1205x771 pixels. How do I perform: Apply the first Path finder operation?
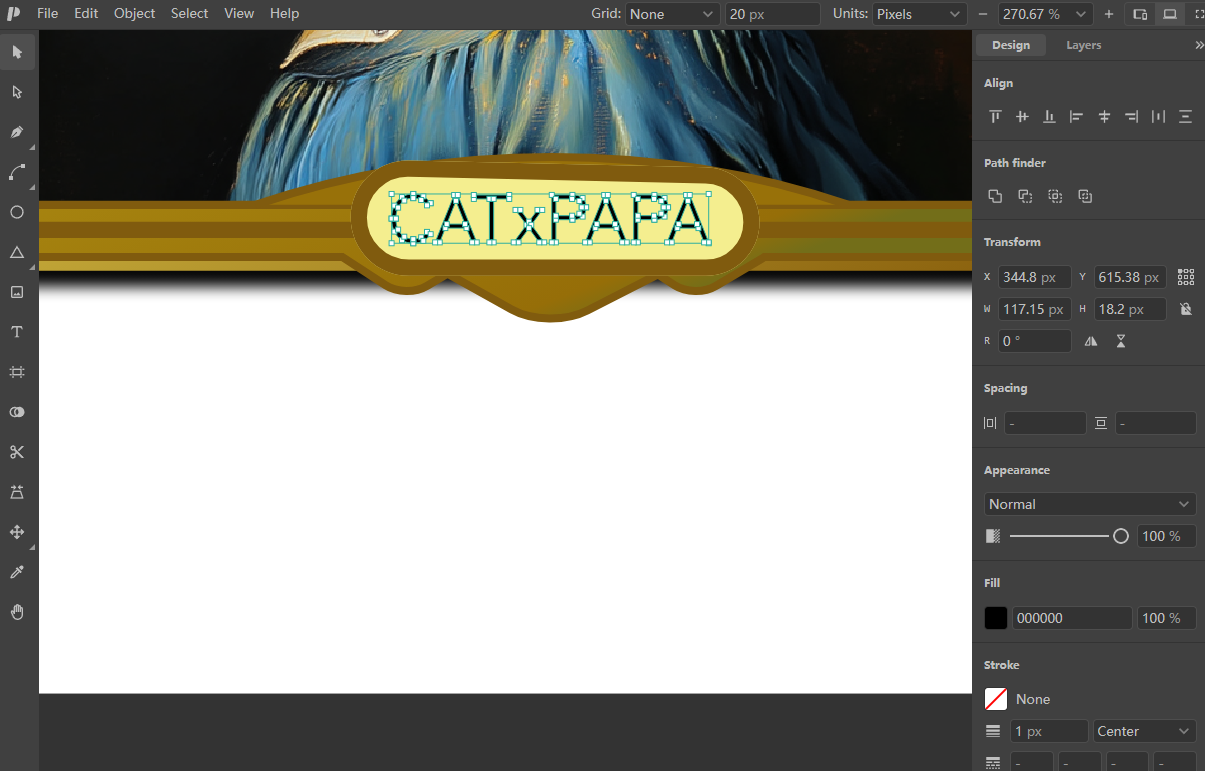(x=995, y=197)
